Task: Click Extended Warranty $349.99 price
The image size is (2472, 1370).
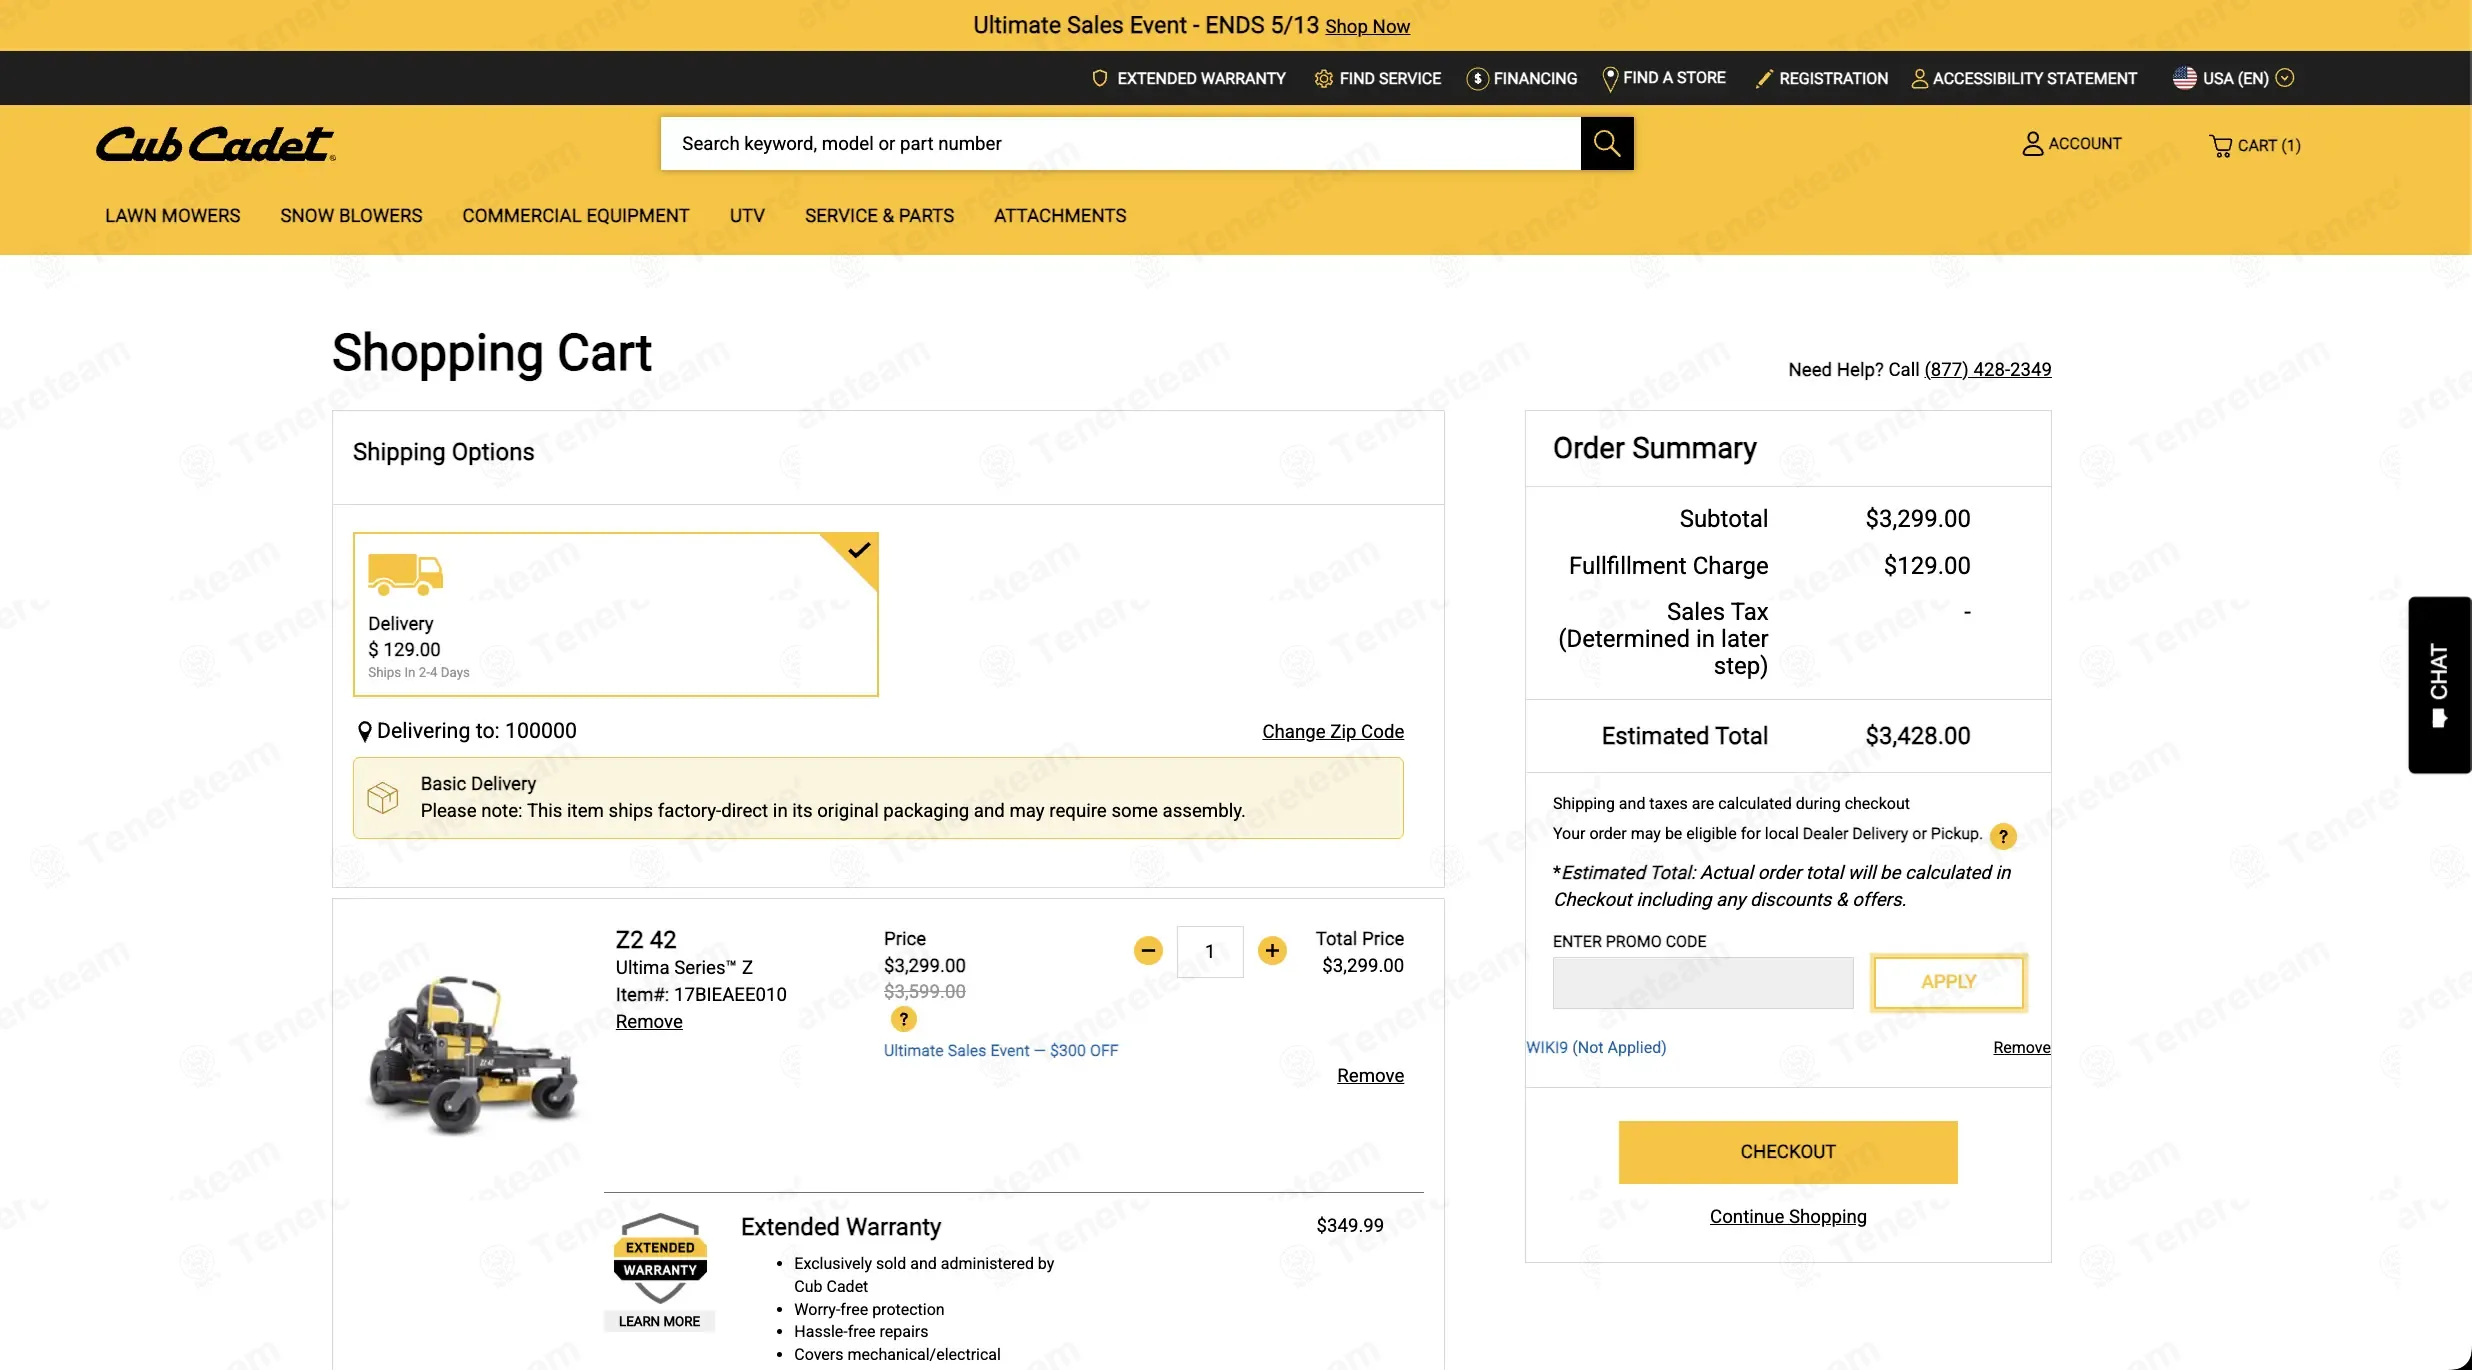Action: (1350, 1225)
